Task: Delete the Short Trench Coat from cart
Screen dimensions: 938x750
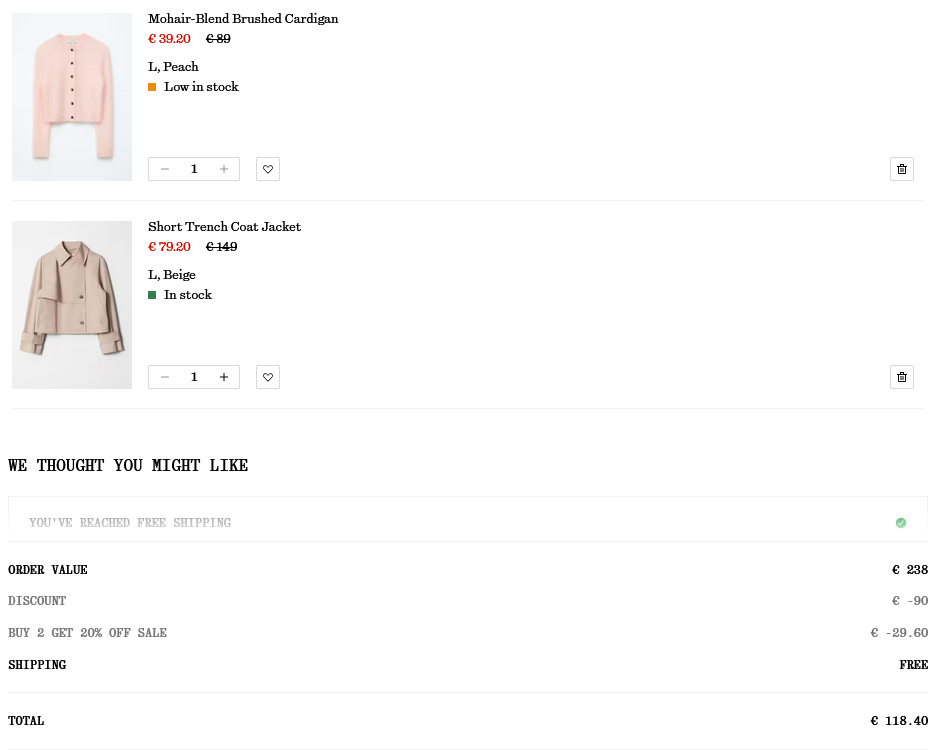Action: pyautogui.click(x=901, y=377)
